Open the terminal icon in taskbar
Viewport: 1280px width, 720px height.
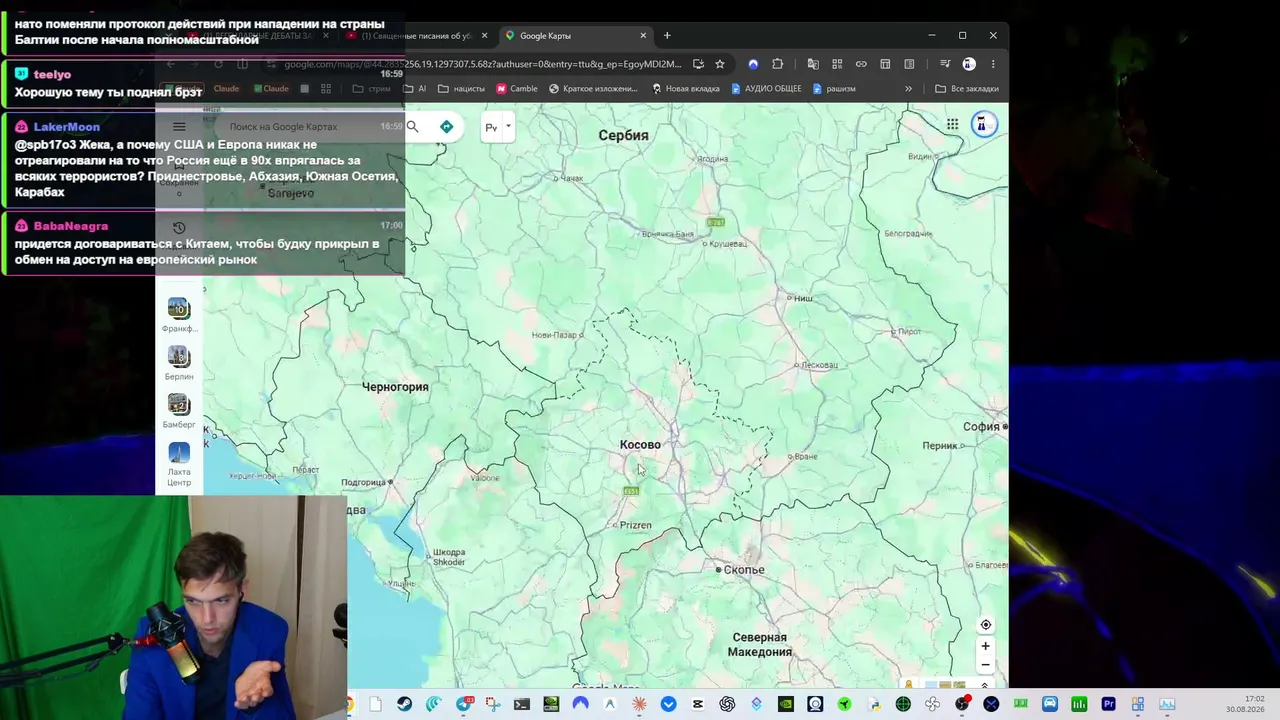click(521, 704)
